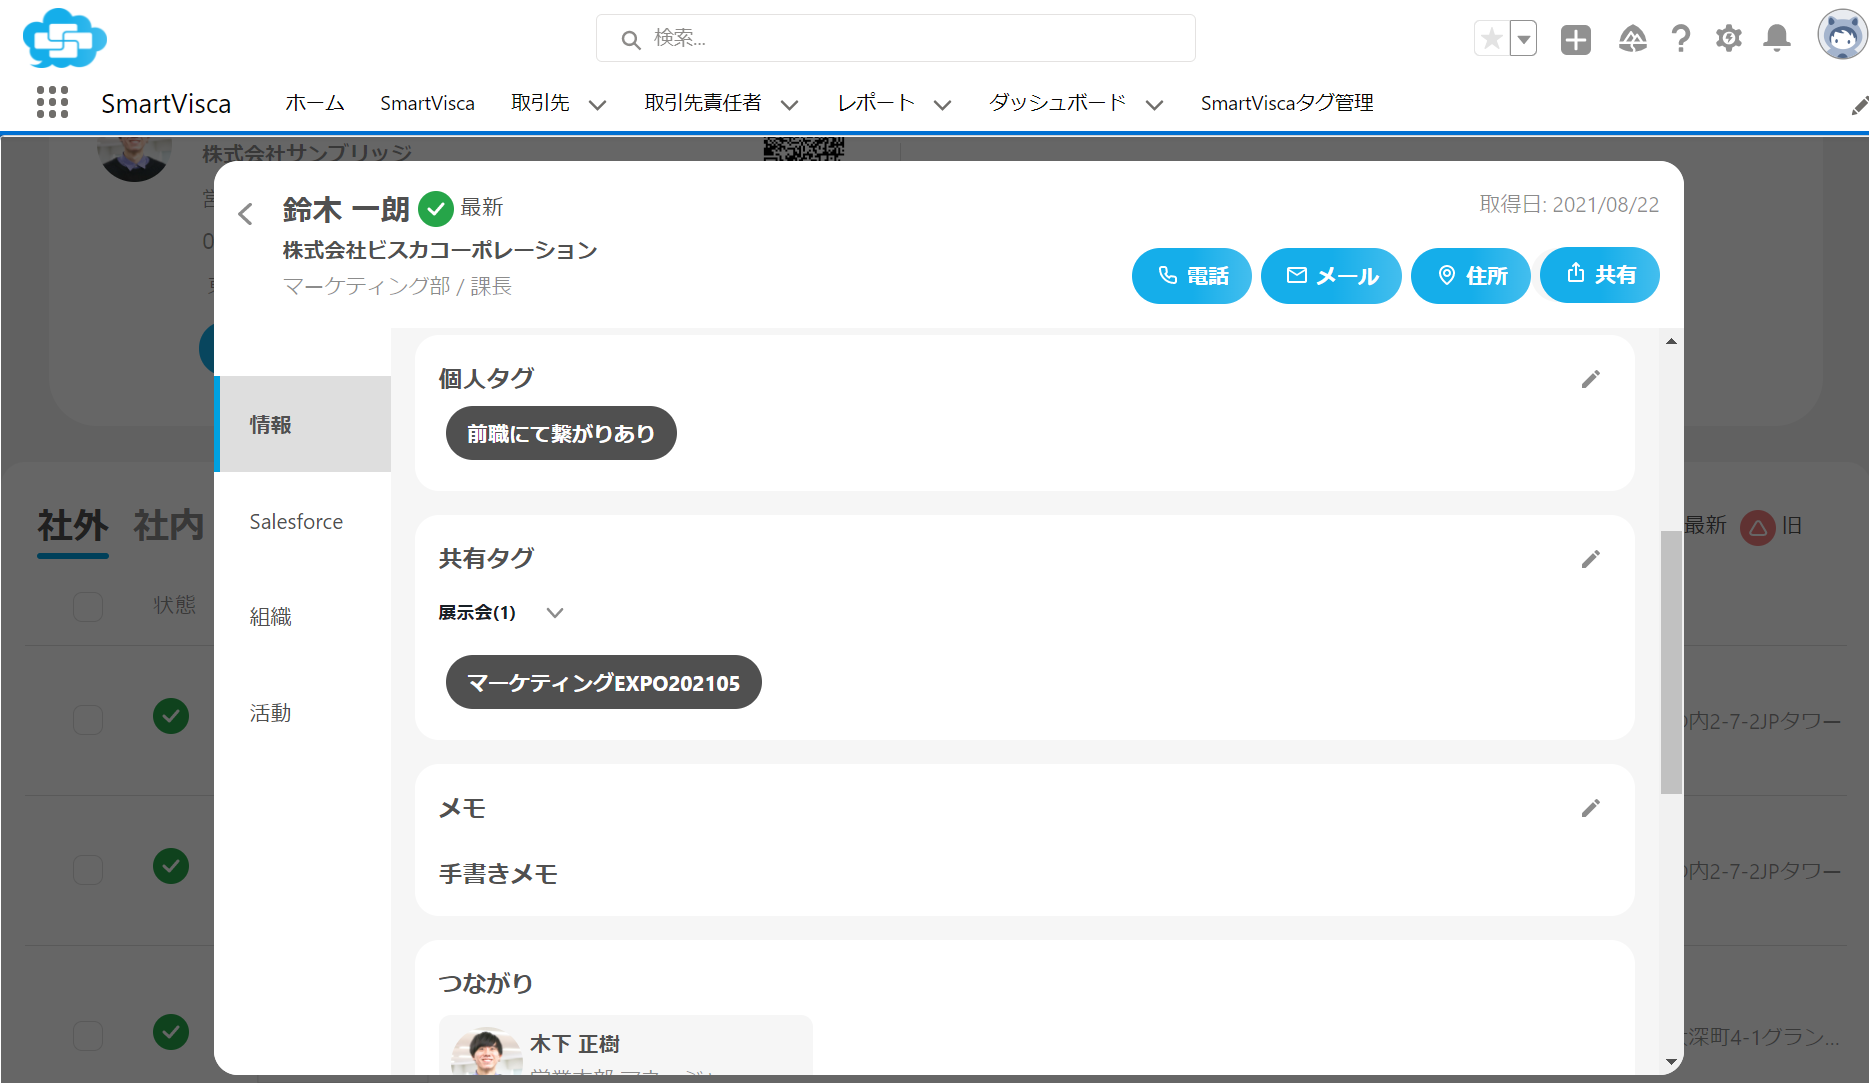The width and height of the screenshot is (1869, 1083).
Task: Open the レポート nav item
Action: (876, 103)
